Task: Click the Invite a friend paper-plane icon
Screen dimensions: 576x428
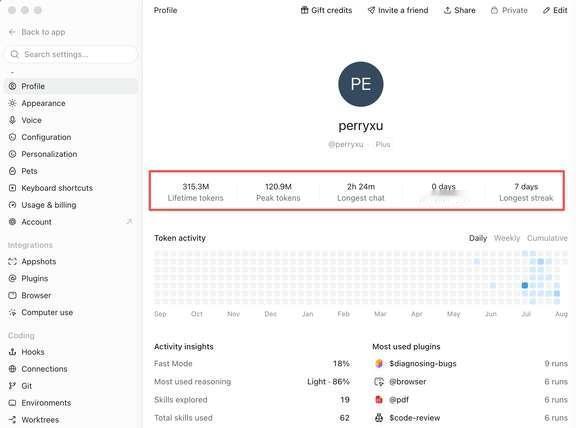Action: coord(371,10)
